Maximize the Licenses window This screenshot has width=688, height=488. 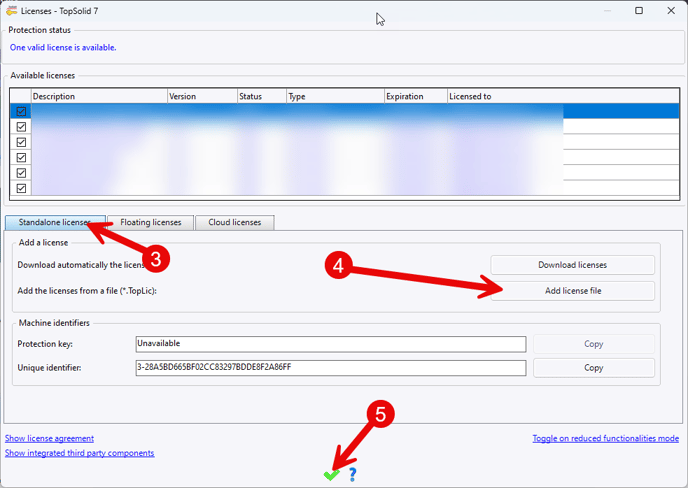[639, 11]
